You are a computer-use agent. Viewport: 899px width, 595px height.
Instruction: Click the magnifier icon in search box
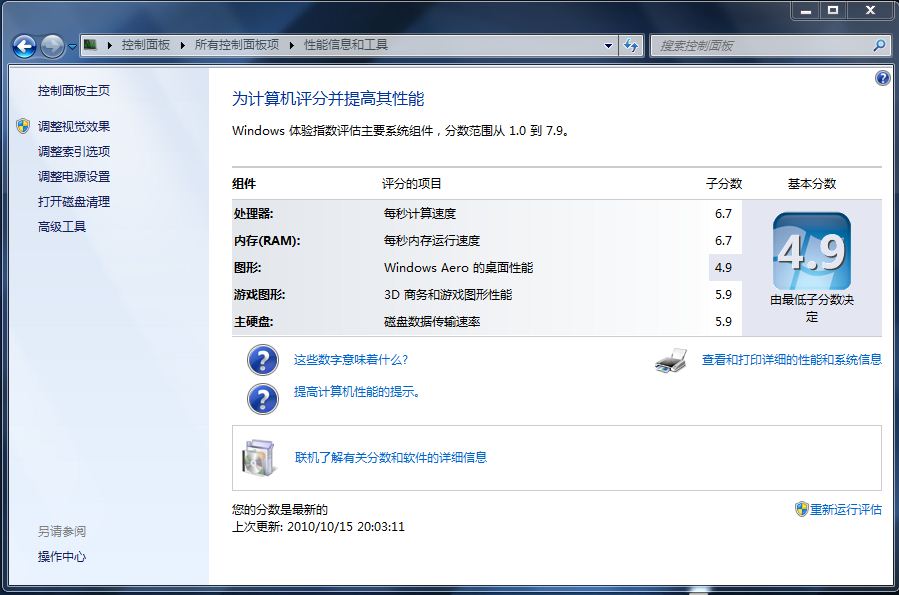tap(880, 45)
